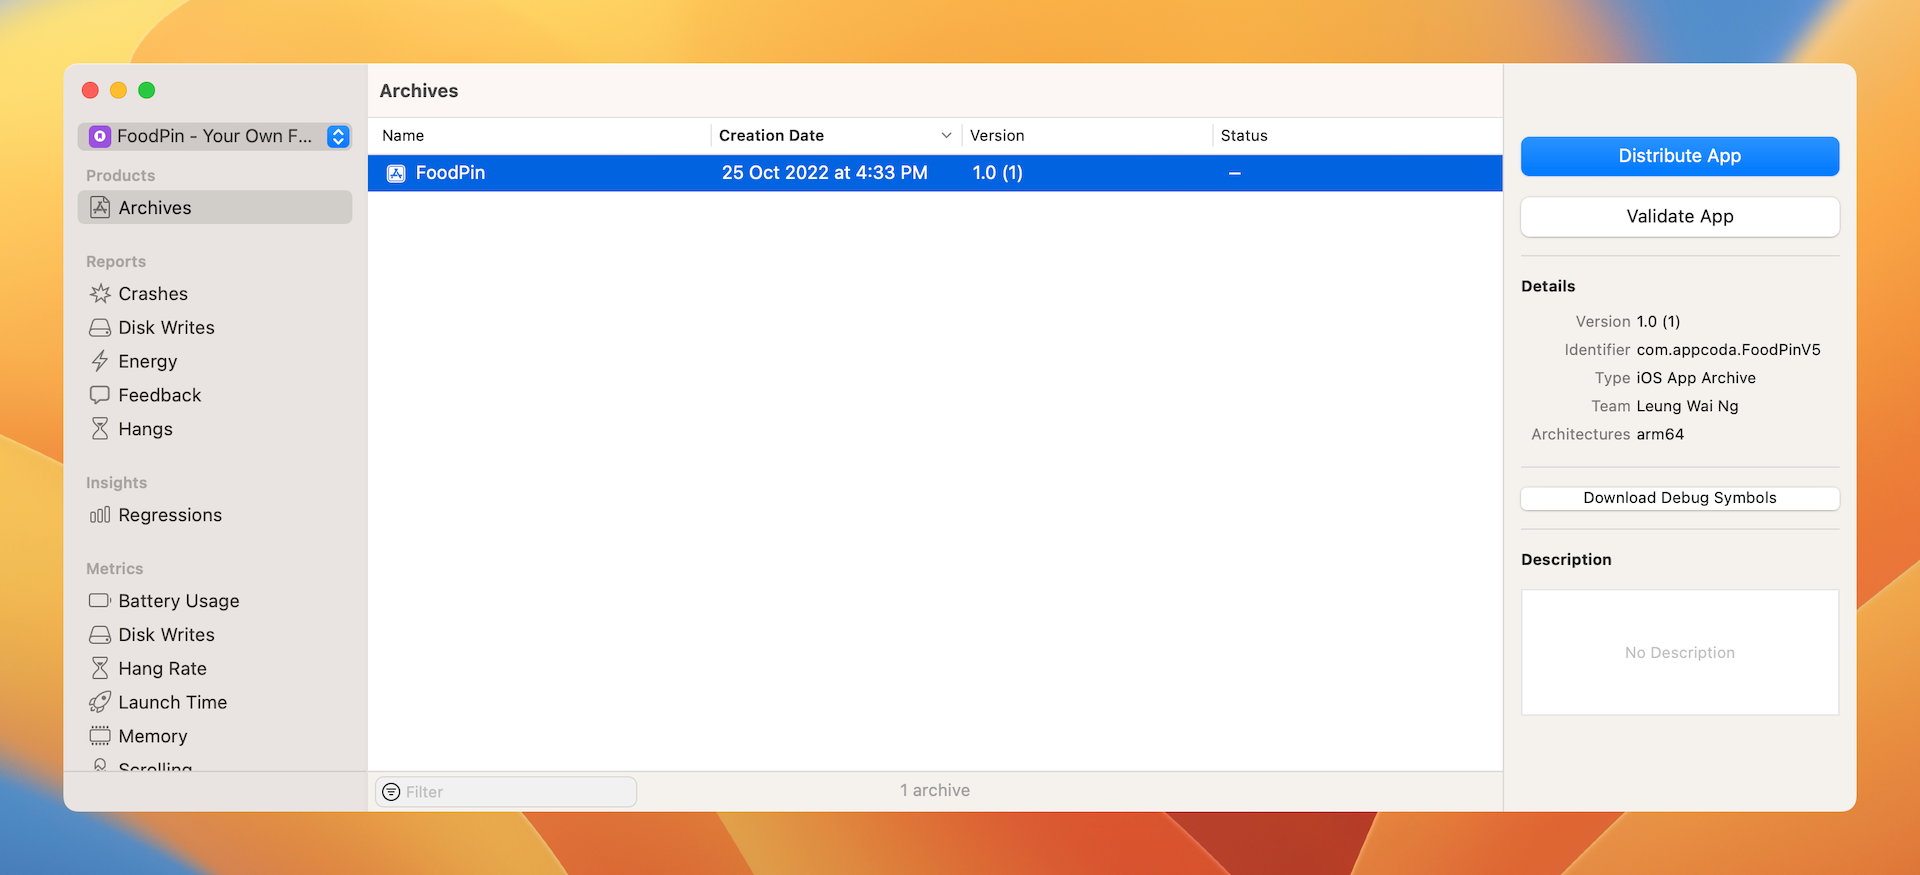The width and height of the screenshot is (1920, 875).
Task: Open the FoodPin product selector dropdown
Action: pos(338,136)
